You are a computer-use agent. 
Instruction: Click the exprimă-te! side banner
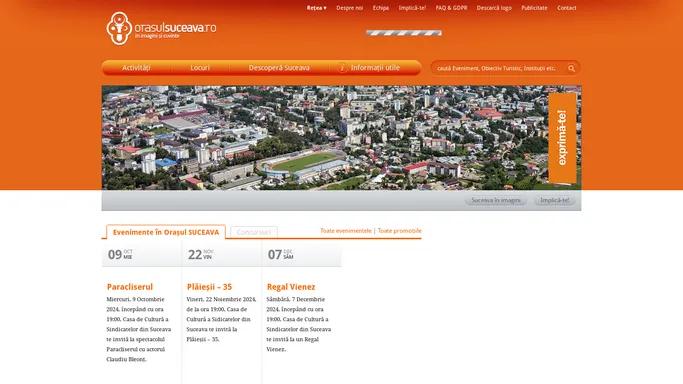point(562,138)
